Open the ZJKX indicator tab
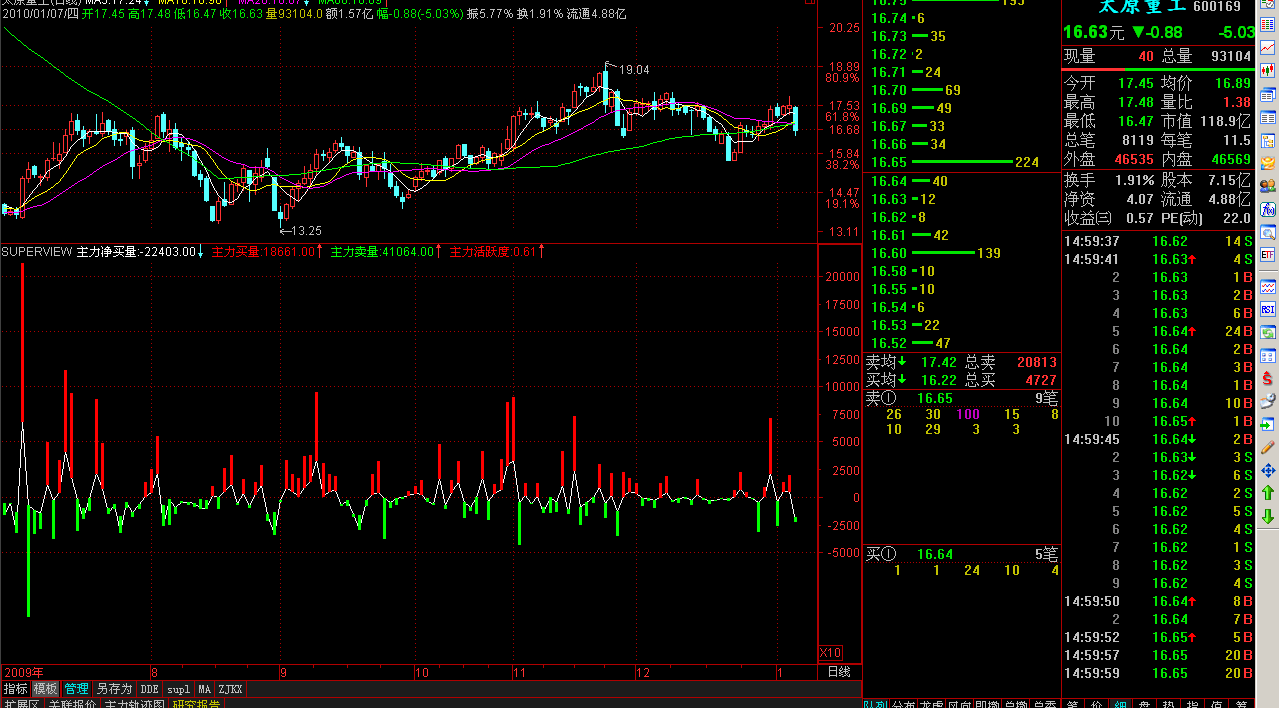The height and width of the screenshot is (708, 1279). tap(230, 689)
